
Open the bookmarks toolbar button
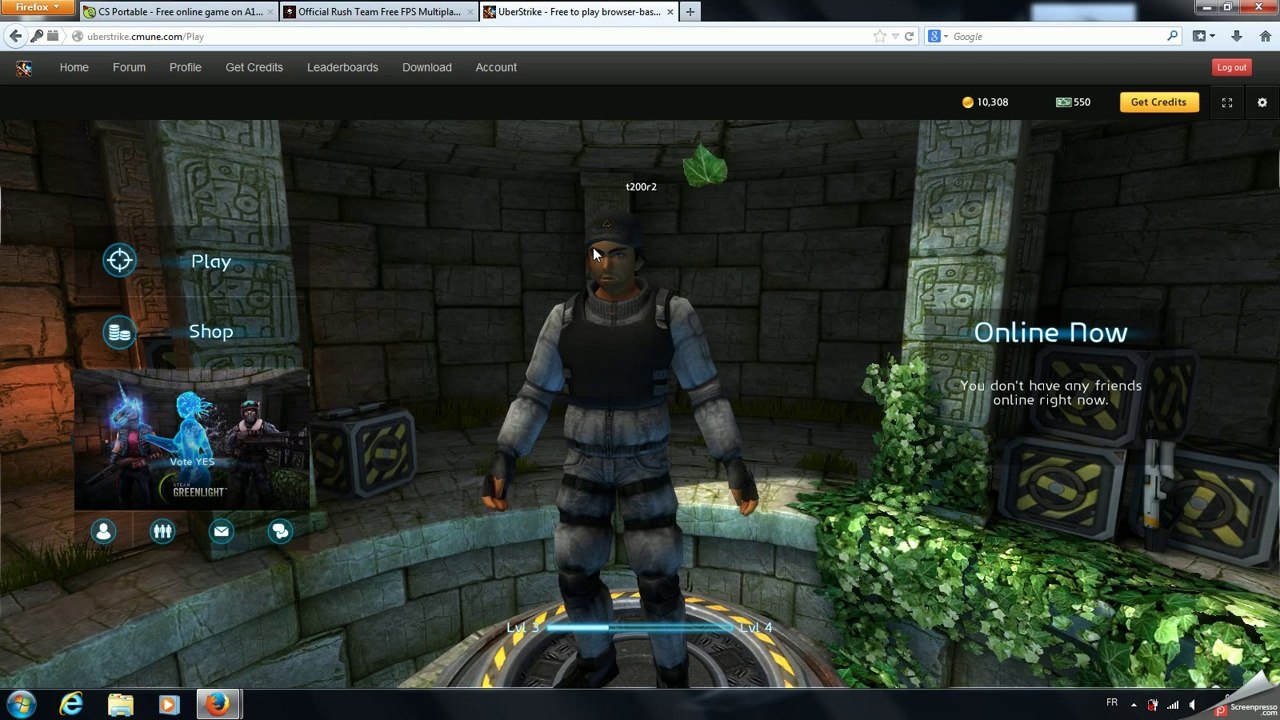pos(1203,36)
